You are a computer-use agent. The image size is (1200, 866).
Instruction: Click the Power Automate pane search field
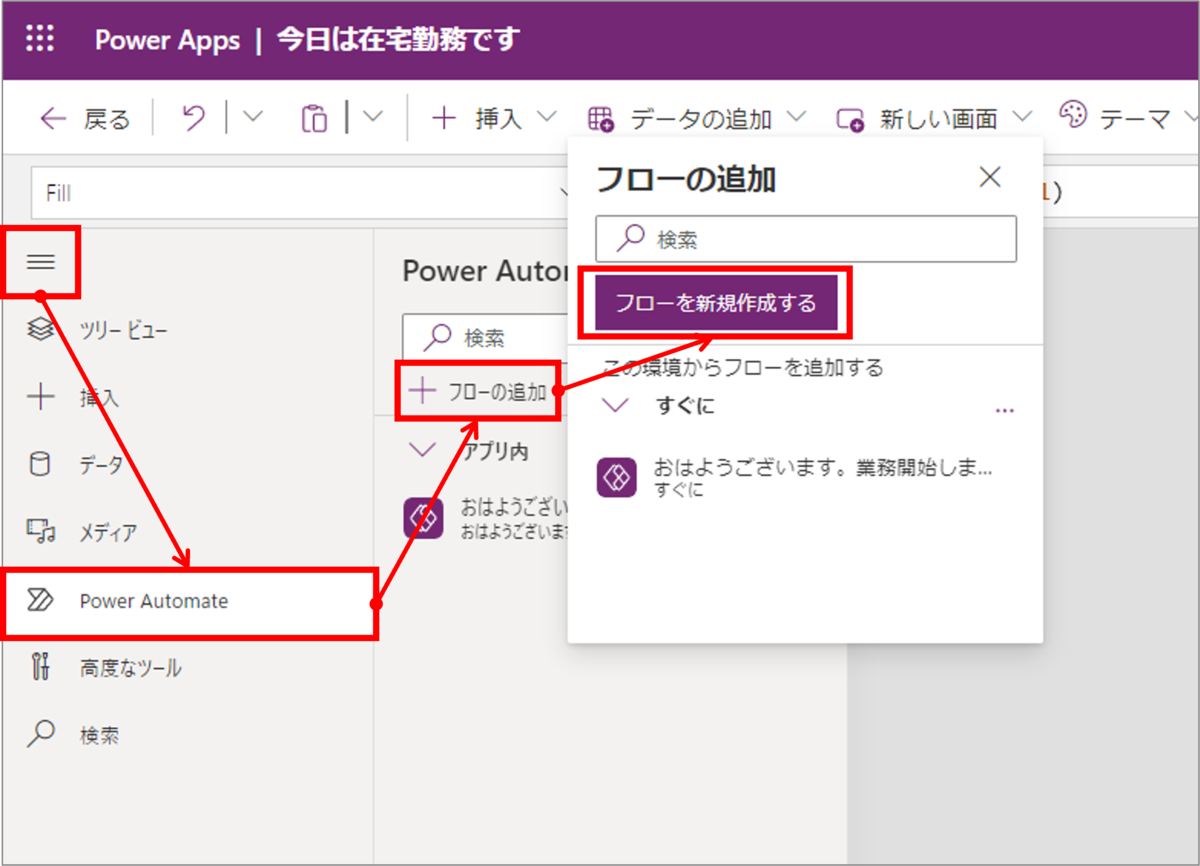[x=485, y=338]
